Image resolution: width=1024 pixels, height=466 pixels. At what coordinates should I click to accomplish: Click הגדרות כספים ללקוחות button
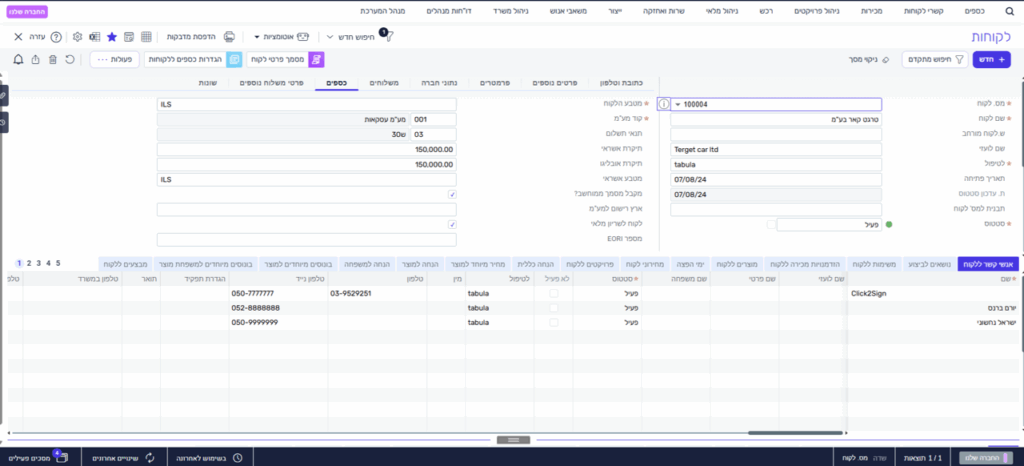click(x=193, y=59)
